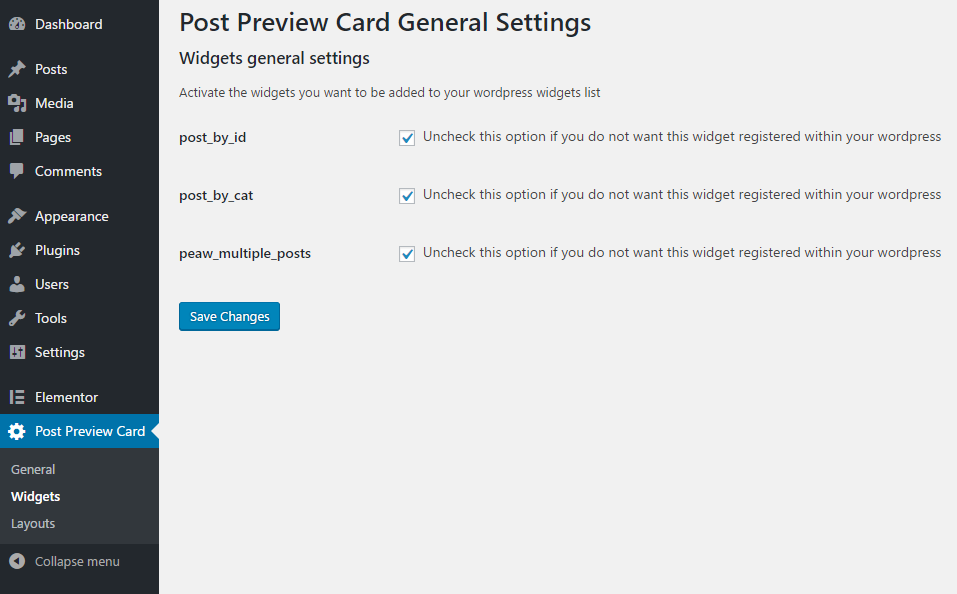Open the General submenu item

pos(33,469)
